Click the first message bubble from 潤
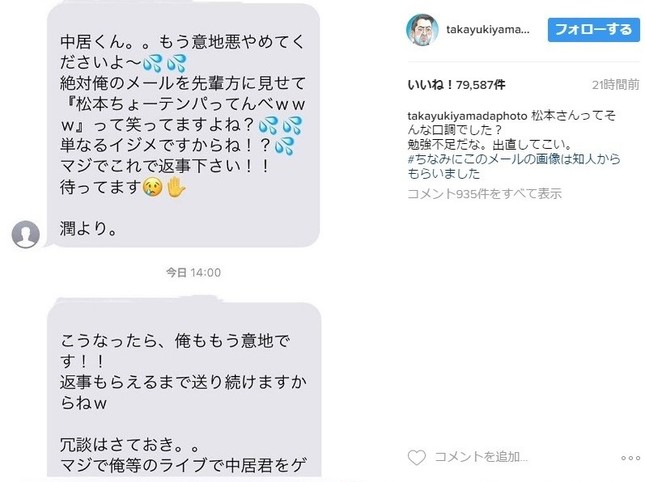The width and height of the screenshot is (645, 482). pos(183,125)
